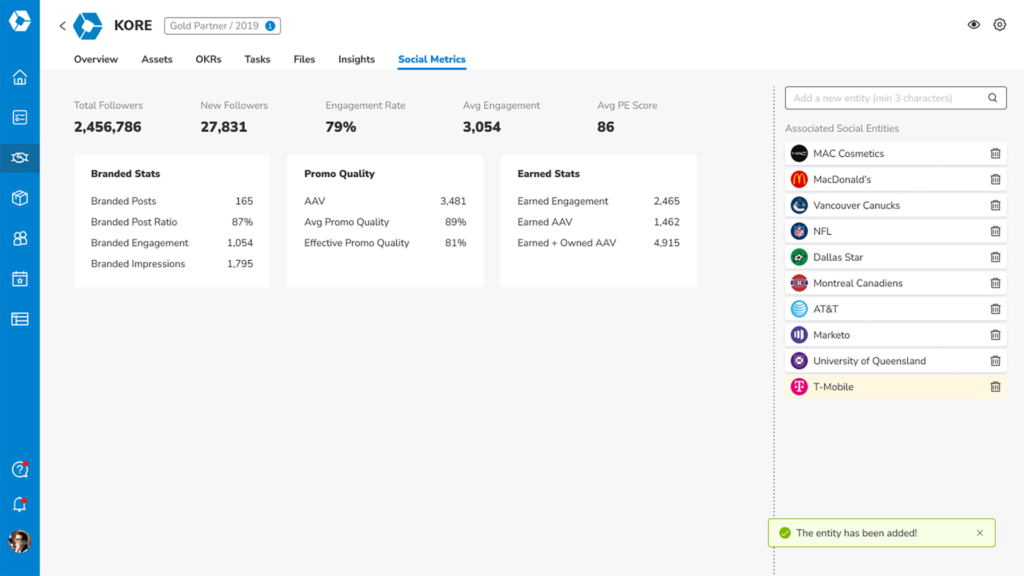
Task: Toggle the eye visibility icon
Action: click(973, 25)
